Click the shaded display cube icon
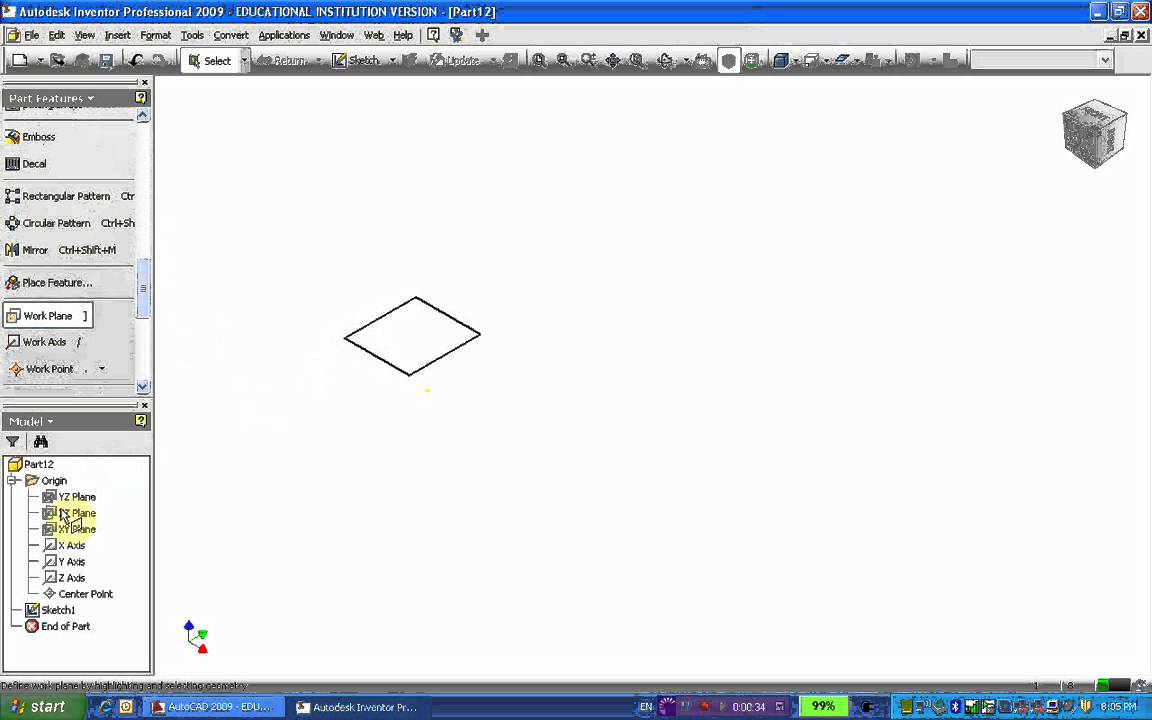This screenshot has height=720, width=1152. pos(781,60)
